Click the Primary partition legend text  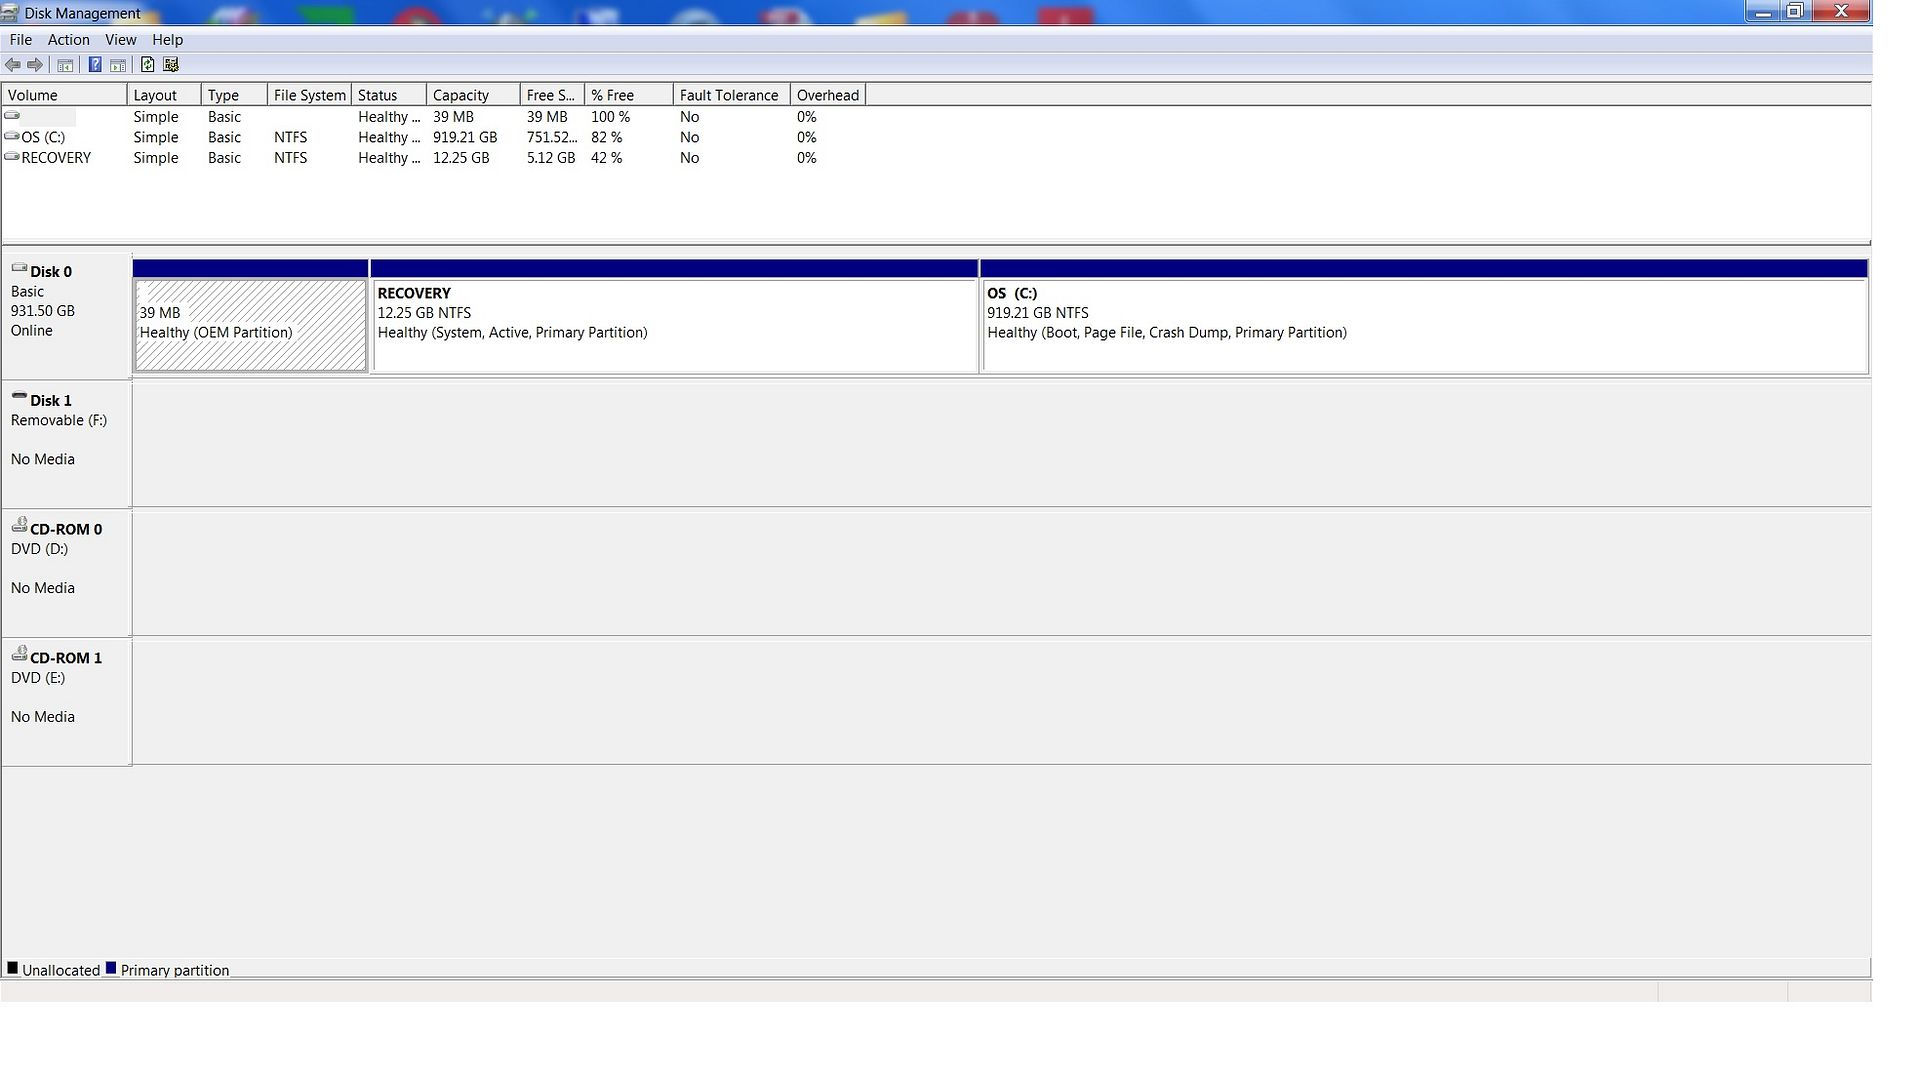click(x=175, y=971)
